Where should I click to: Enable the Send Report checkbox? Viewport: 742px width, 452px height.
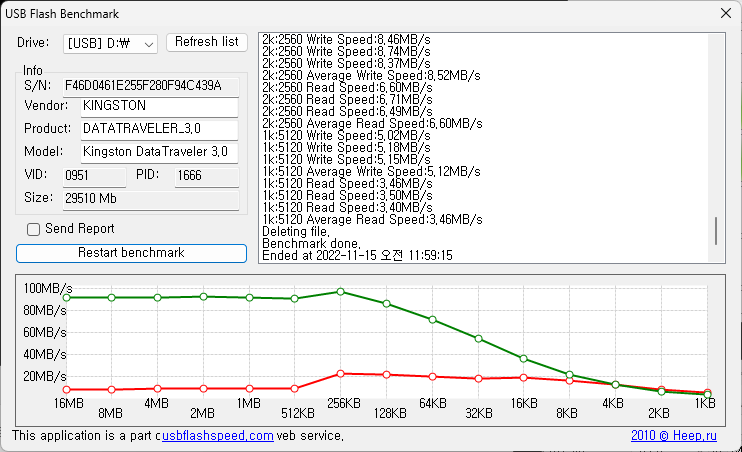click(x=33, y=230)
